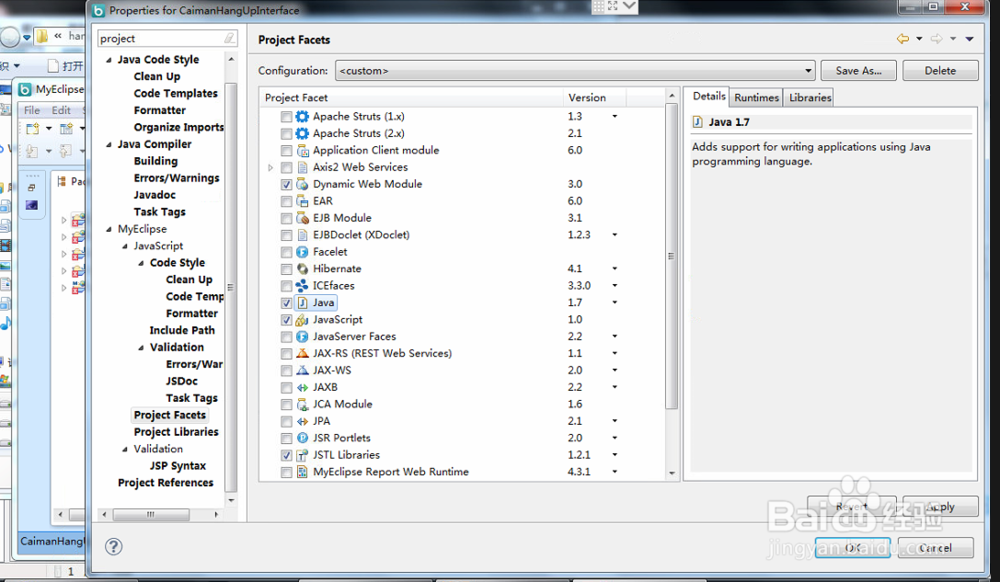Click the Save As... button
The height and width of the screenshot is (582, 1000).
858,71
